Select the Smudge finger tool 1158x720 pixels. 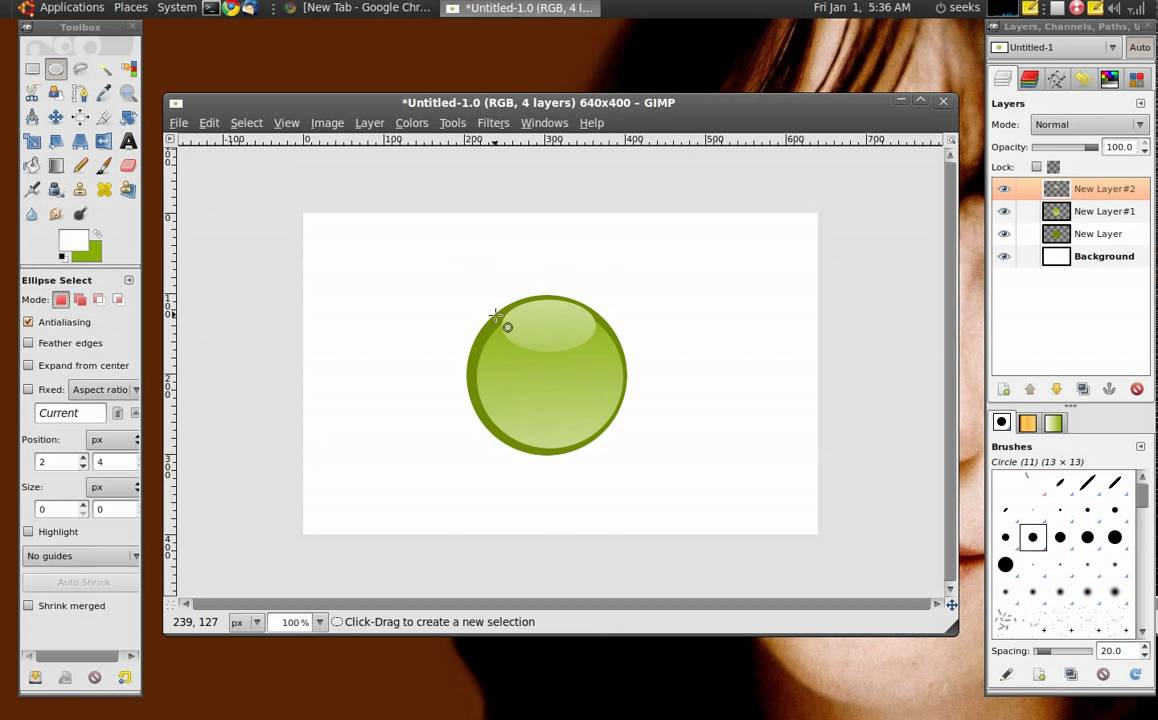pos(55,214)
